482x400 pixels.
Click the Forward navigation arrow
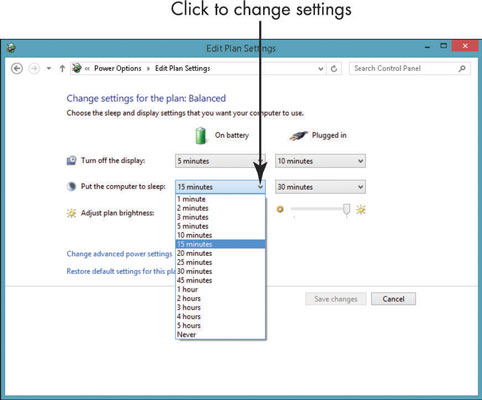34,69
